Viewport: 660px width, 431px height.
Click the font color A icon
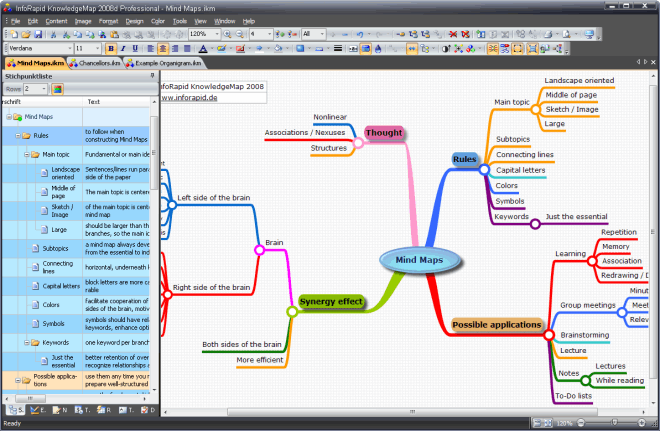click(x=203, y=49)
